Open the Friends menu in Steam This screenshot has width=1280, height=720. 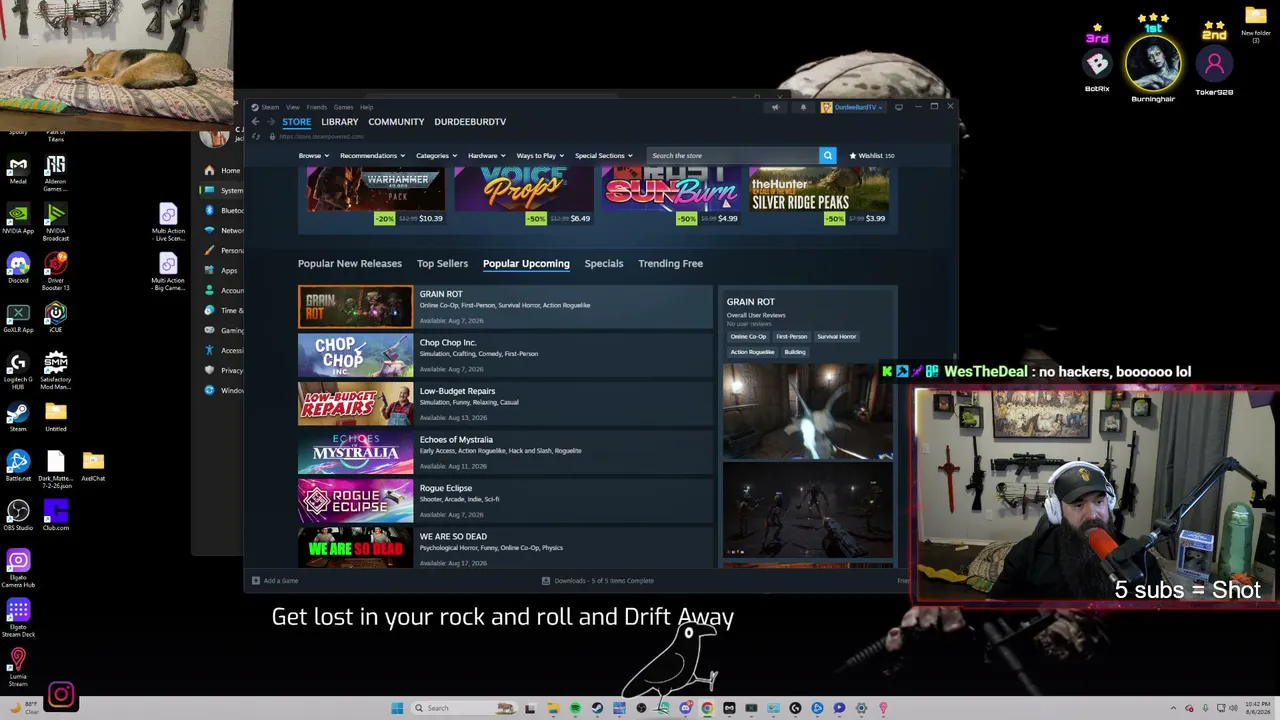[316, 107]
